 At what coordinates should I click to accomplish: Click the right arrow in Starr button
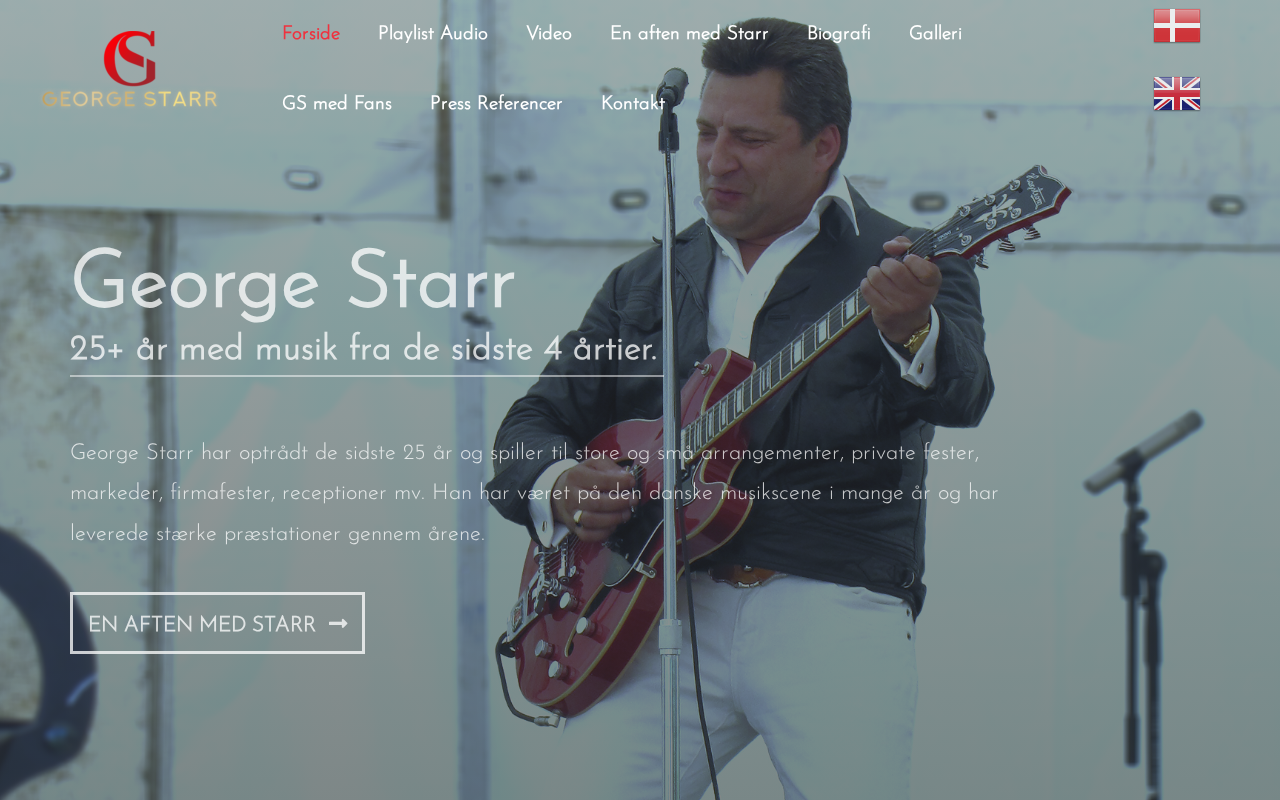[338, 624]
